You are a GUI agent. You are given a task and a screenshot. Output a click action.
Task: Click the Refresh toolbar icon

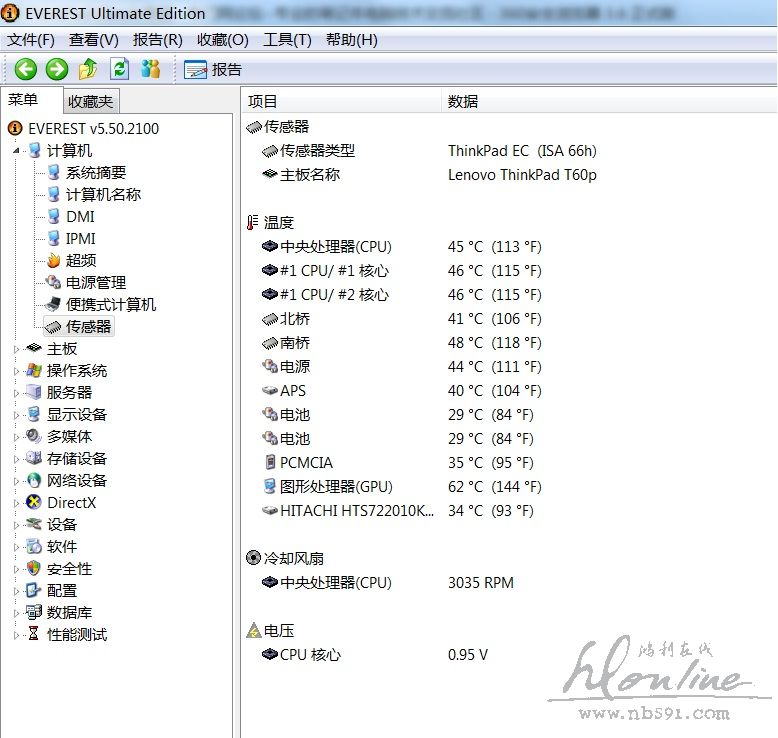[x=119, y=69]
